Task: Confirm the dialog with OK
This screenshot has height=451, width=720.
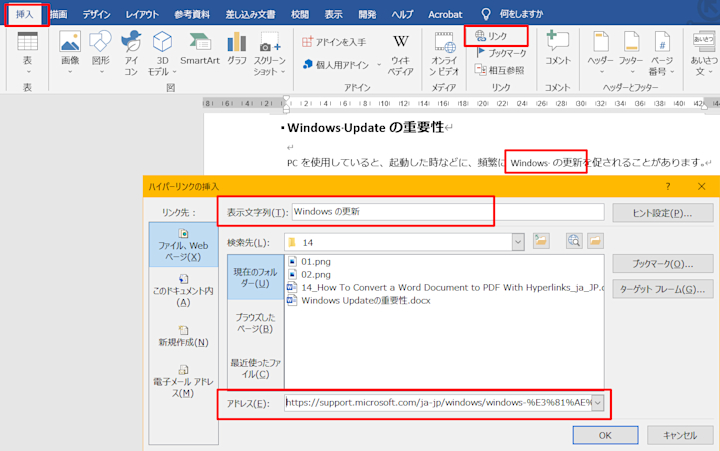Action: pos(605,435)
